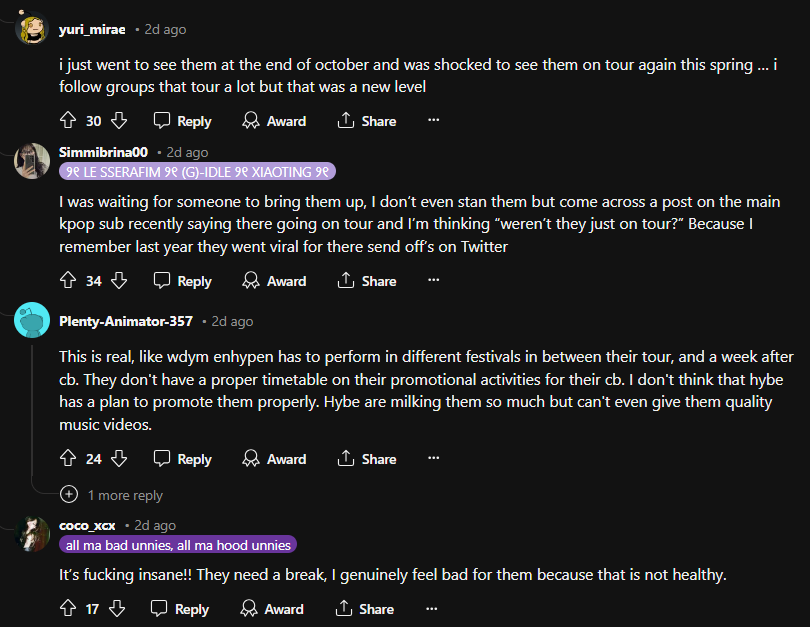Viewport: 810px width, 627px height.
Task: Share coco_xcx's comment
Action: tap(365, 609)
